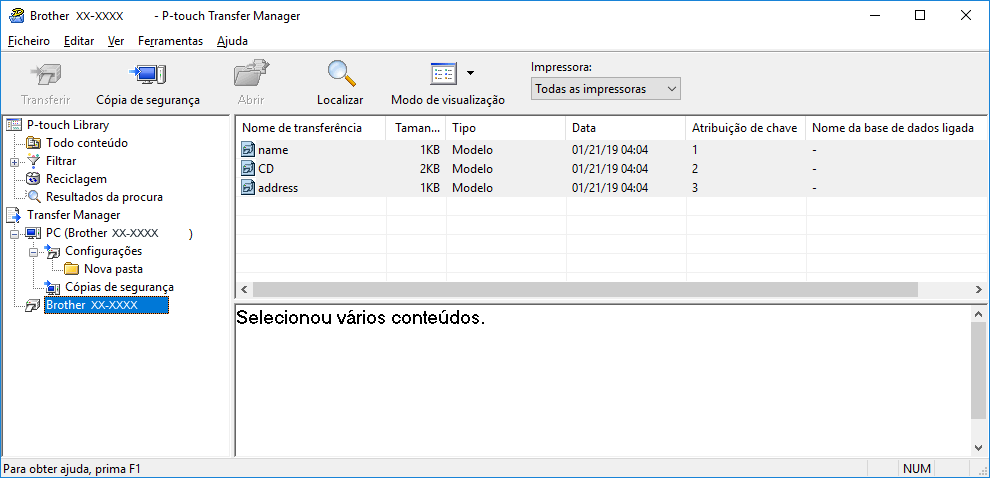Screen dimensions: 990x478
Task: Click the NUM status bar indicator
Action: [x=916, y=469]
